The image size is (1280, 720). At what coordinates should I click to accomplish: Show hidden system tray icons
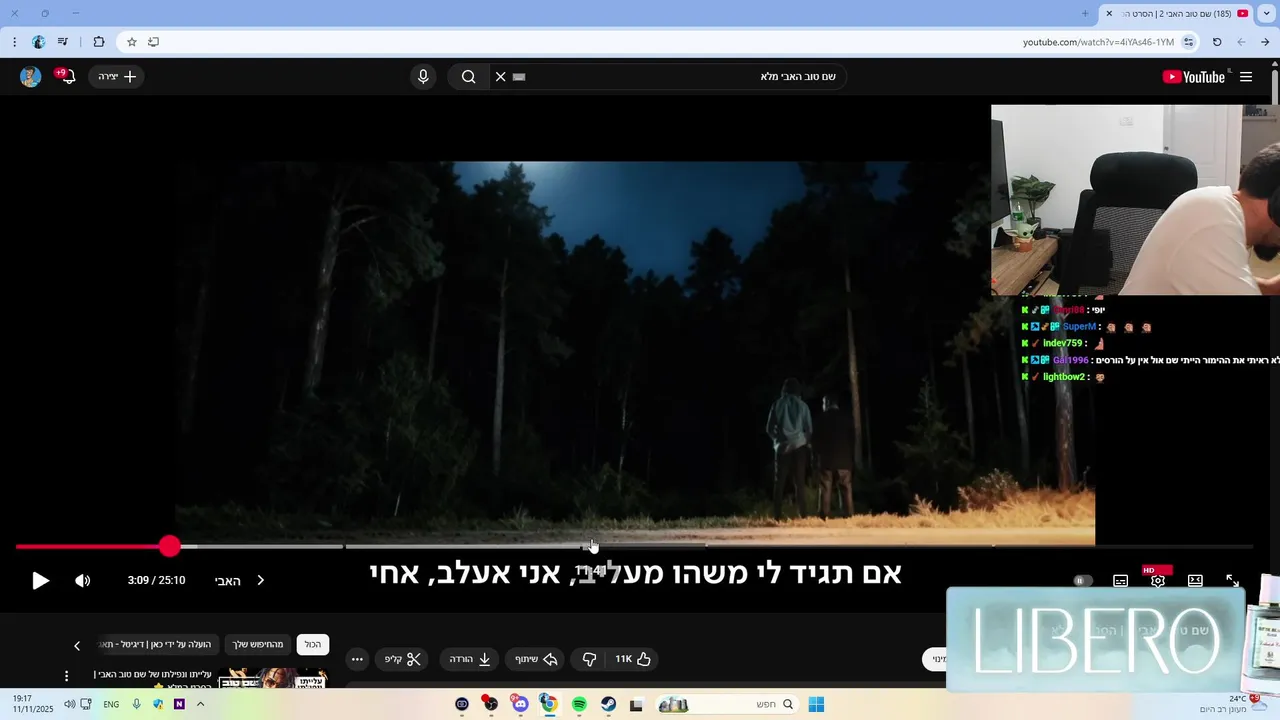coord(200,705)
